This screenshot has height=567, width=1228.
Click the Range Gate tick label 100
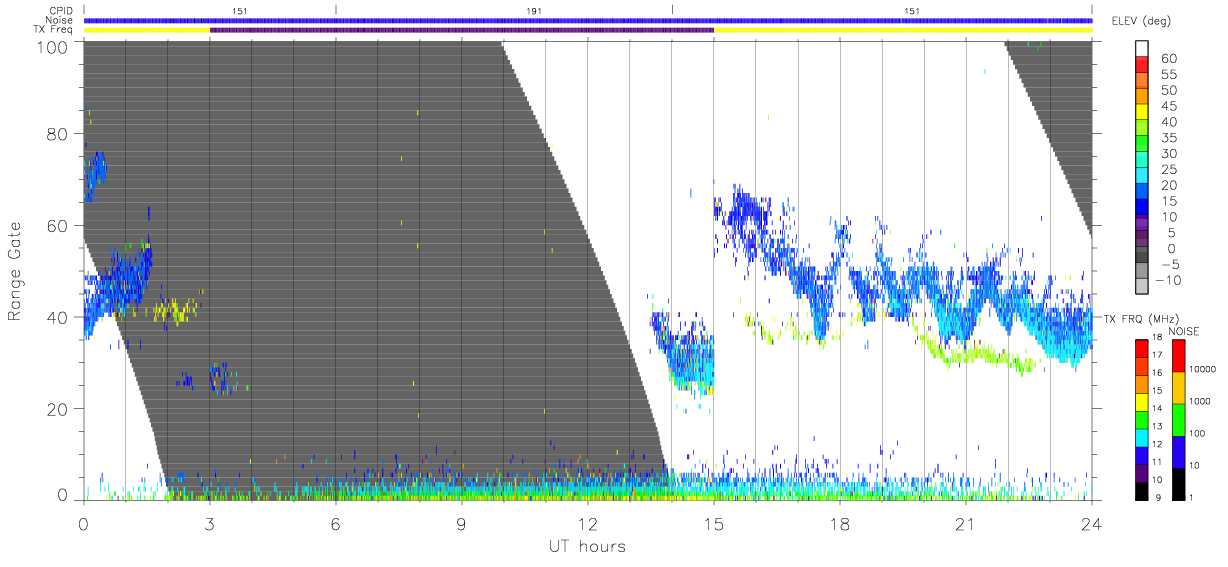[51, 47]
